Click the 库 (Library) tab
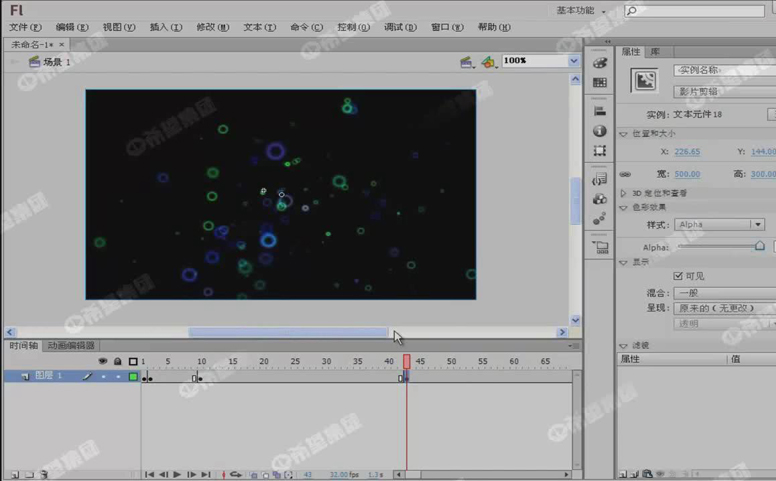This screenshot has height=481, width=776. point(655,51)
